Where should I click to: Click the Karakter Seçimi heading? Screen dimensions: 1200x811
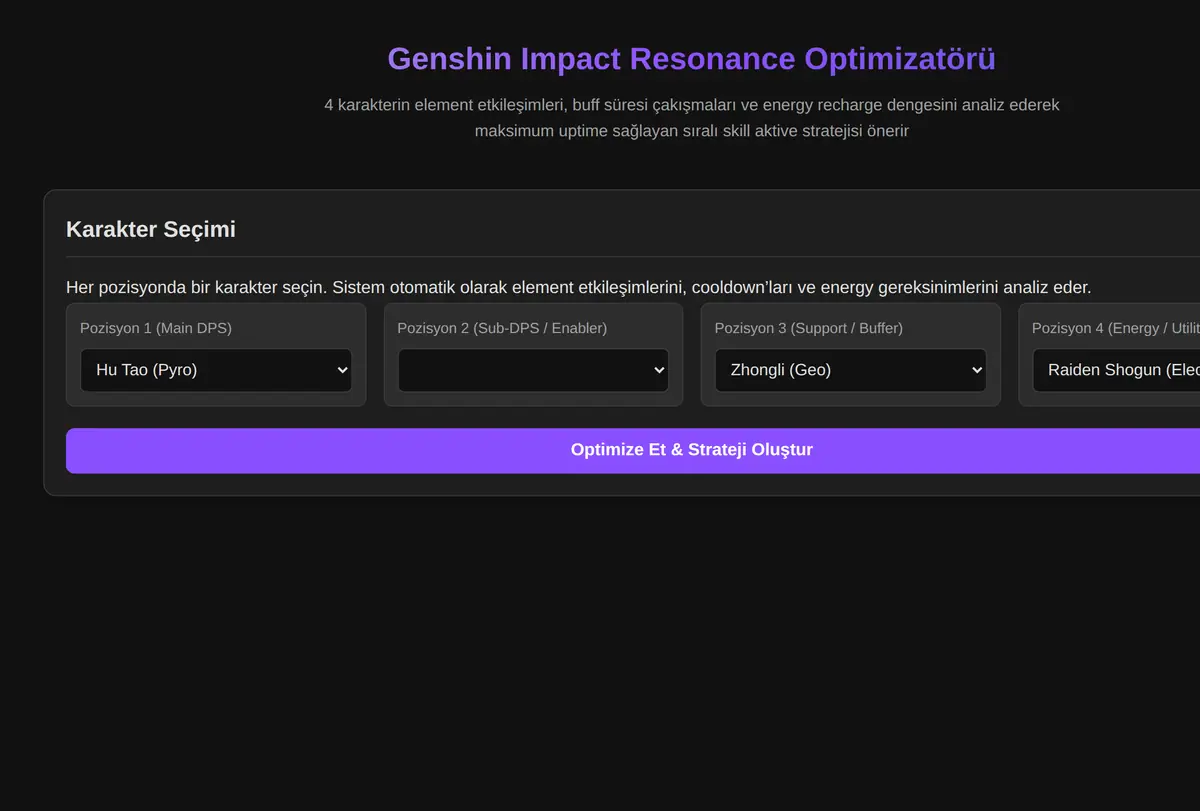pos(151,229)
